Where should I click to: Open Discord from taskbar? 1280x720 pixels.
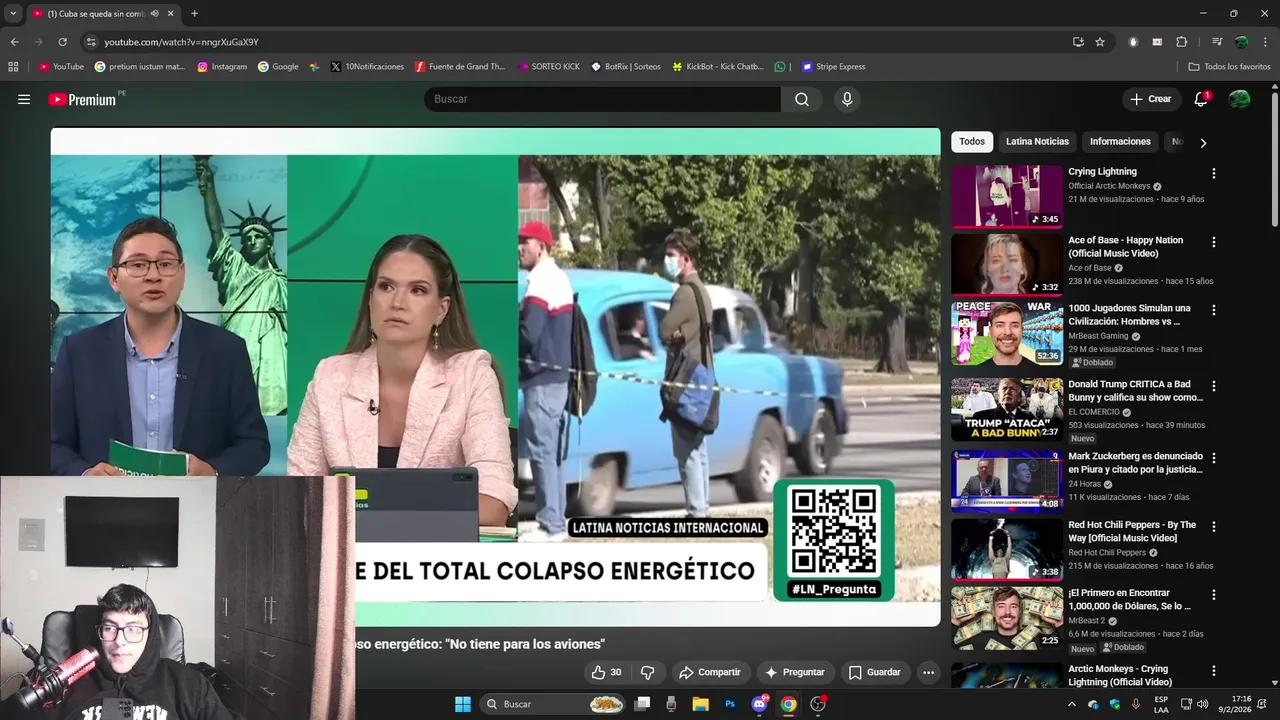pyautogui.click(x=759, y=704)
